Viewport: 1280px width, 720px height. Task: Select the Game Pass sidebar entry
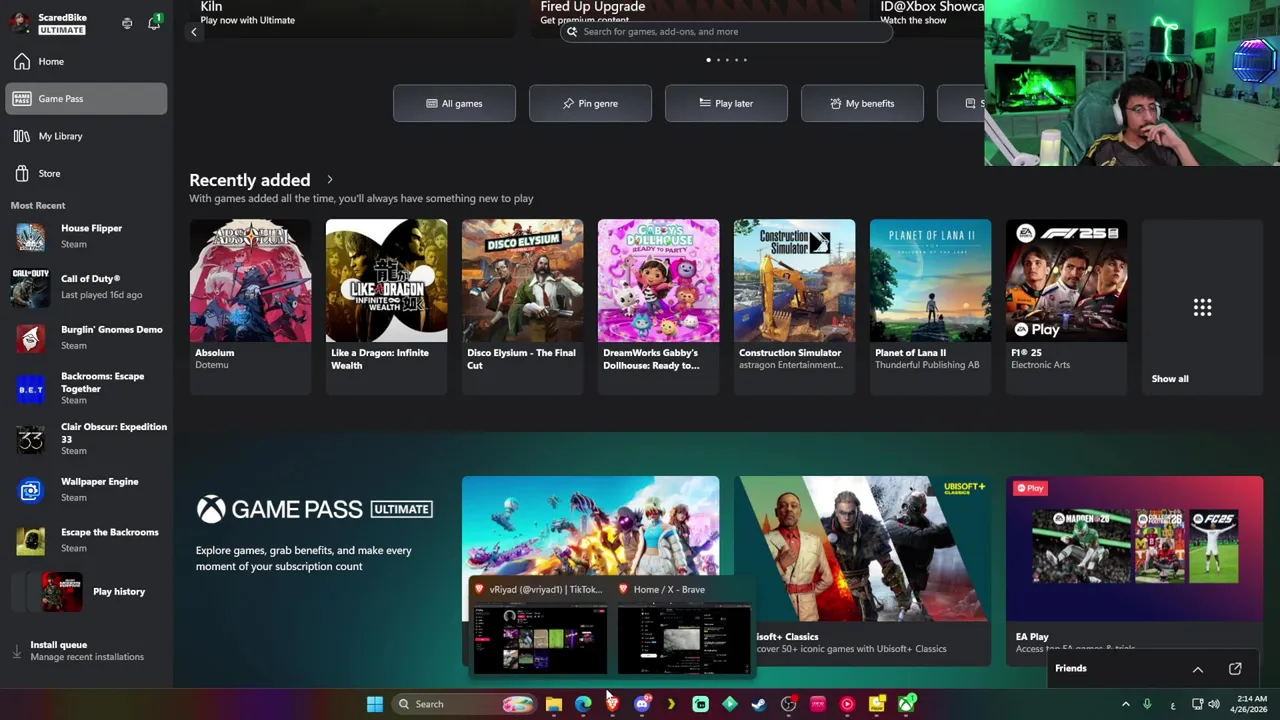pos(86,99)
